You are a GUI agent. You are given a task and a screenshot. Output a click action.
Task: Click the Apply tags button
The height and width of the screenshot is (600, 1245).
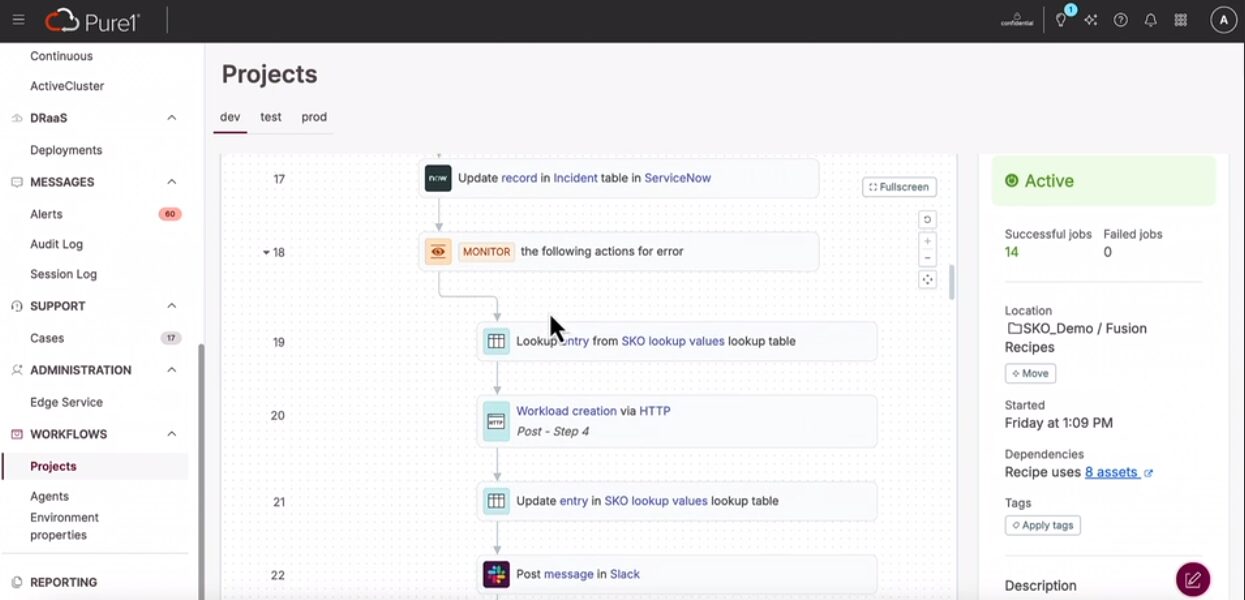coord(1042,525)
